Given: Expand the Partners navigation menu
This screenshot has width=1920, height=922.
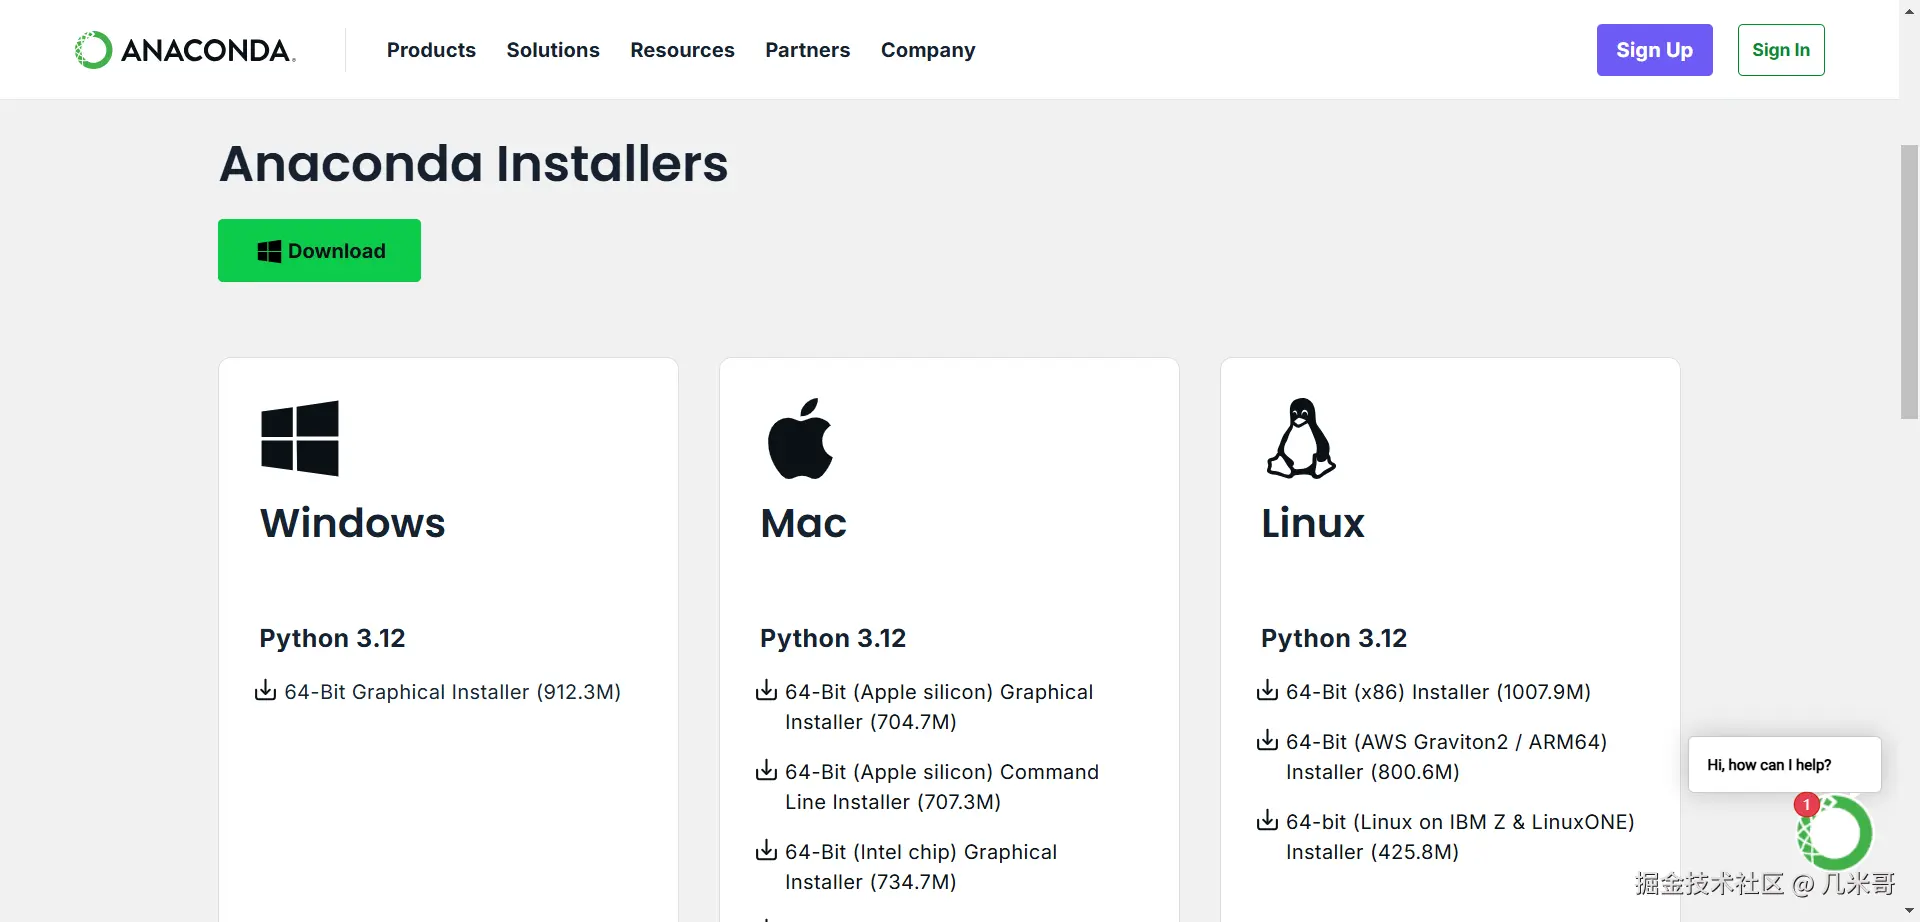Looking at the screenshot, I should [x=807, y=50].
